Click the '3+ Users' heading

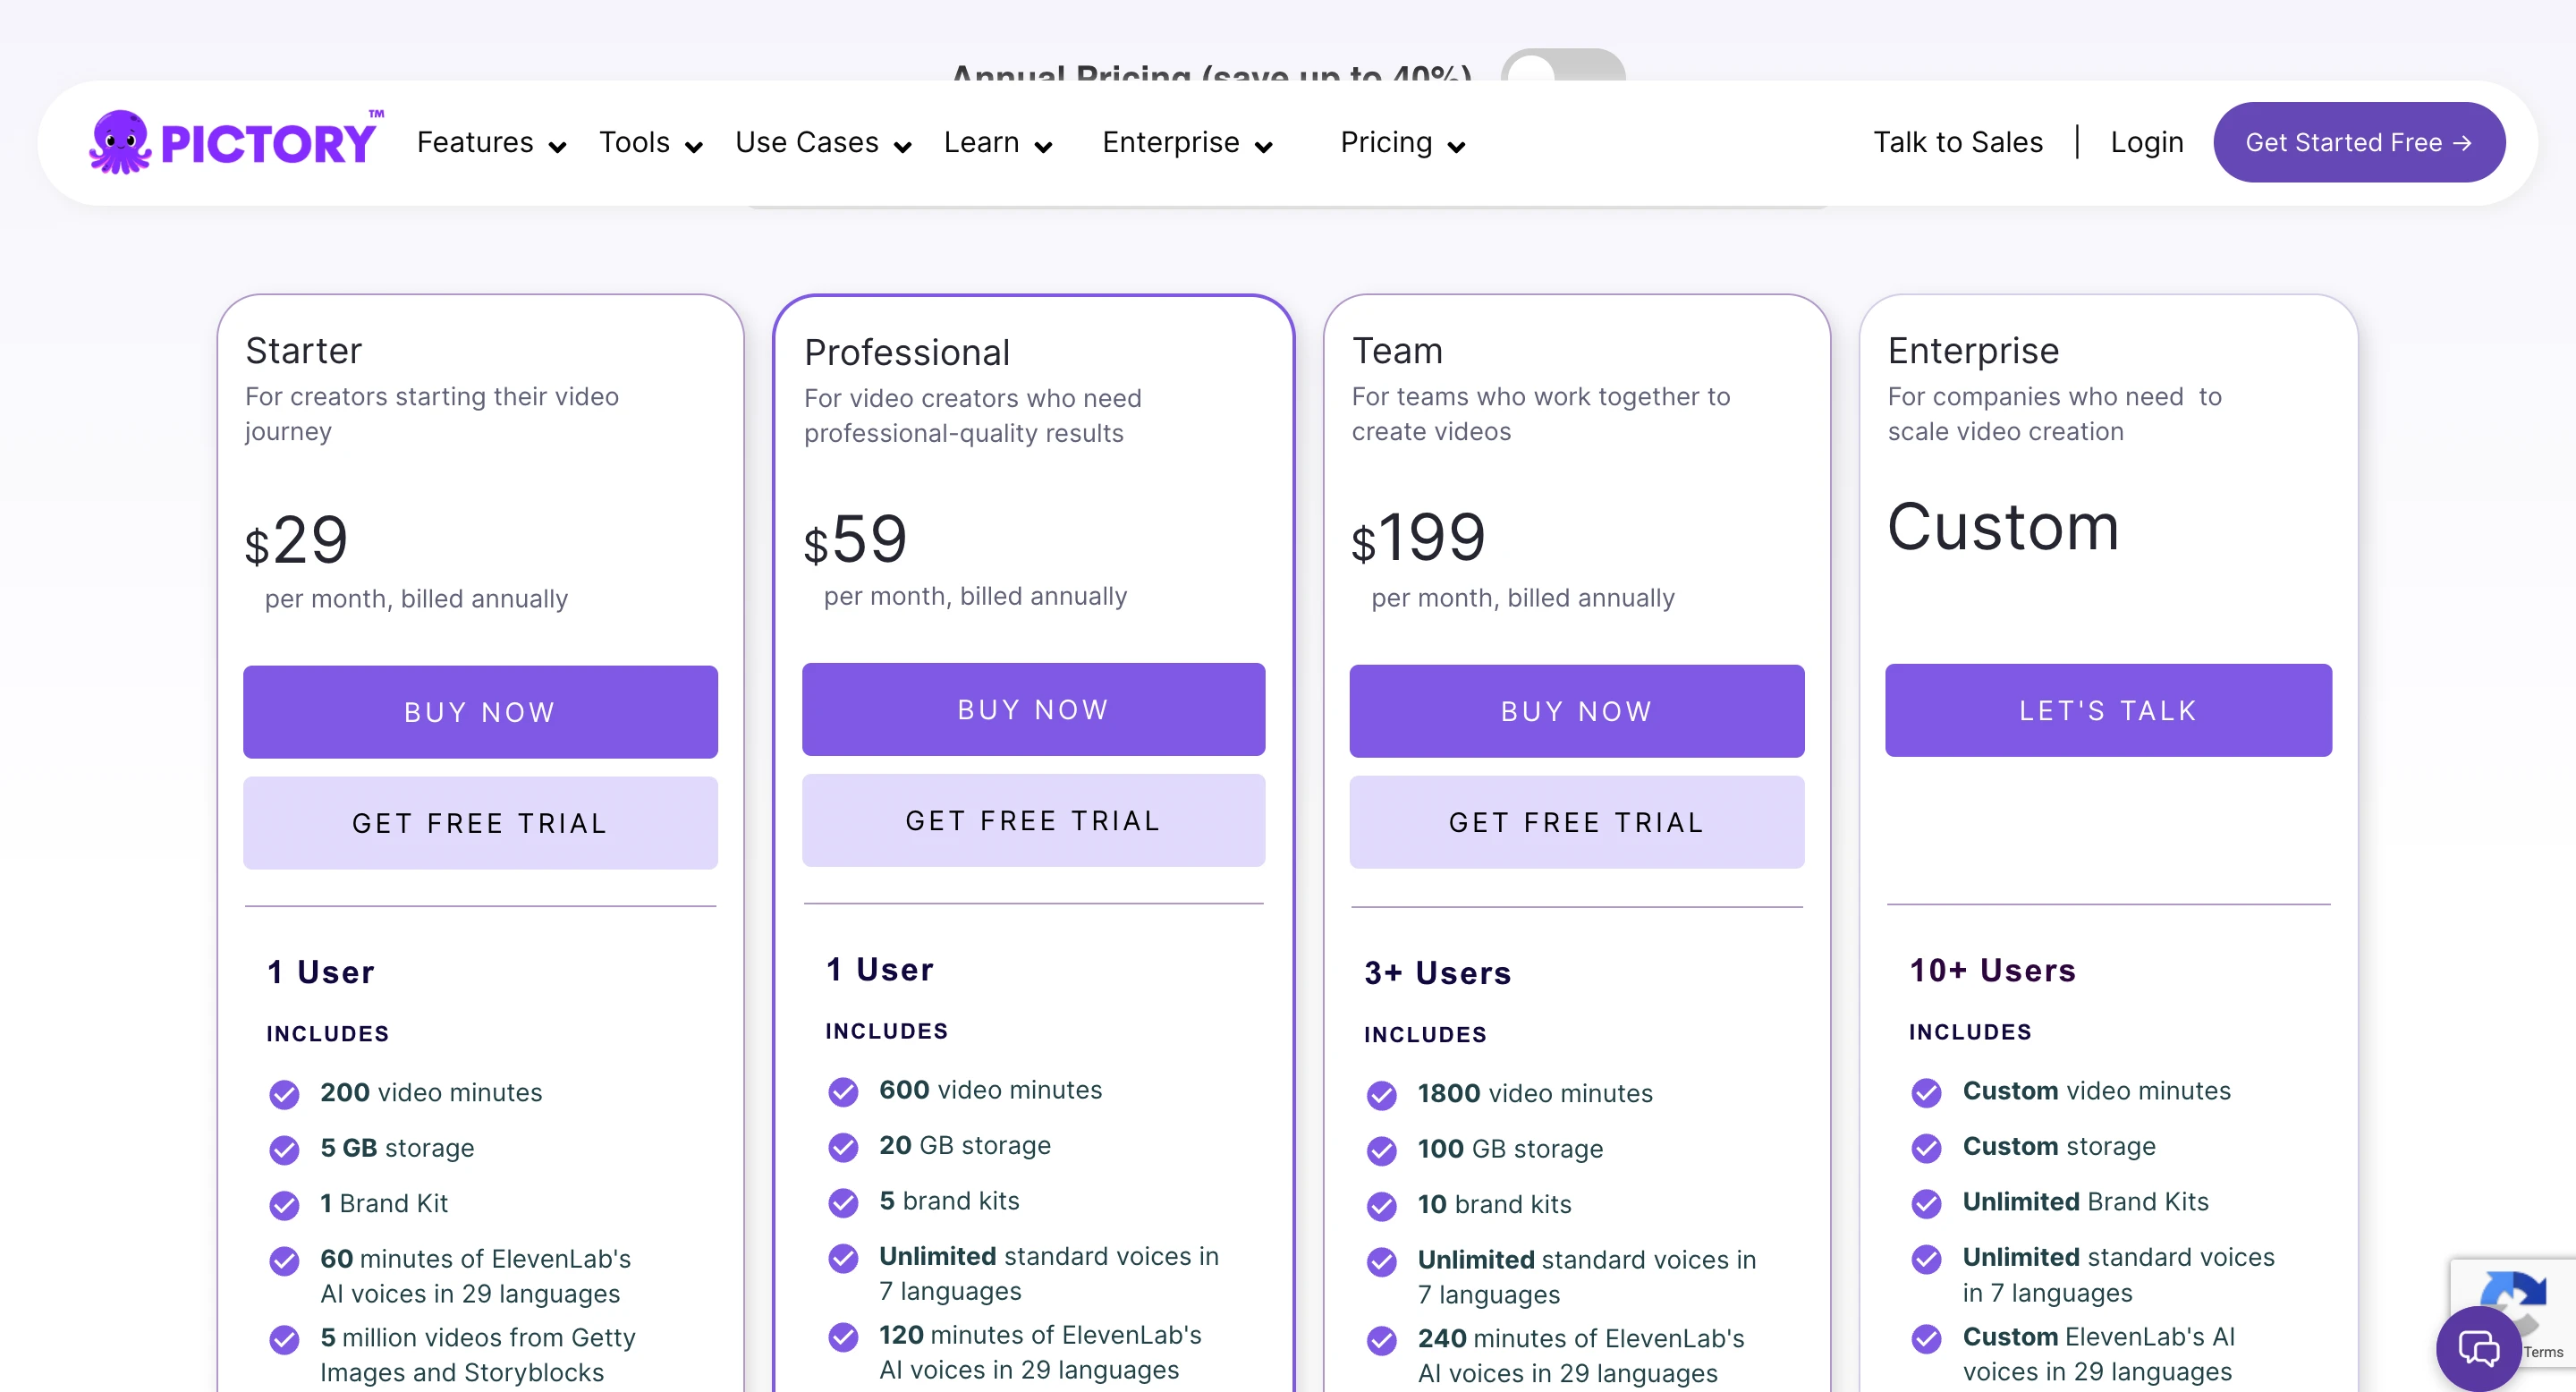pos(1437,973)
